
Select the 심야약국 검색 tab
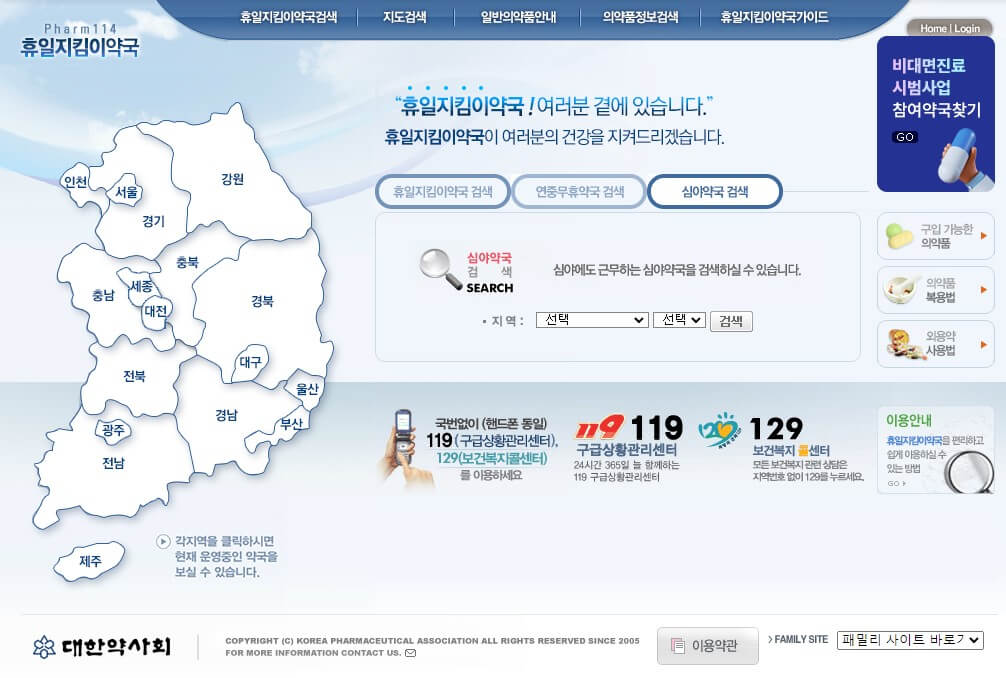[x=715, y=191]
